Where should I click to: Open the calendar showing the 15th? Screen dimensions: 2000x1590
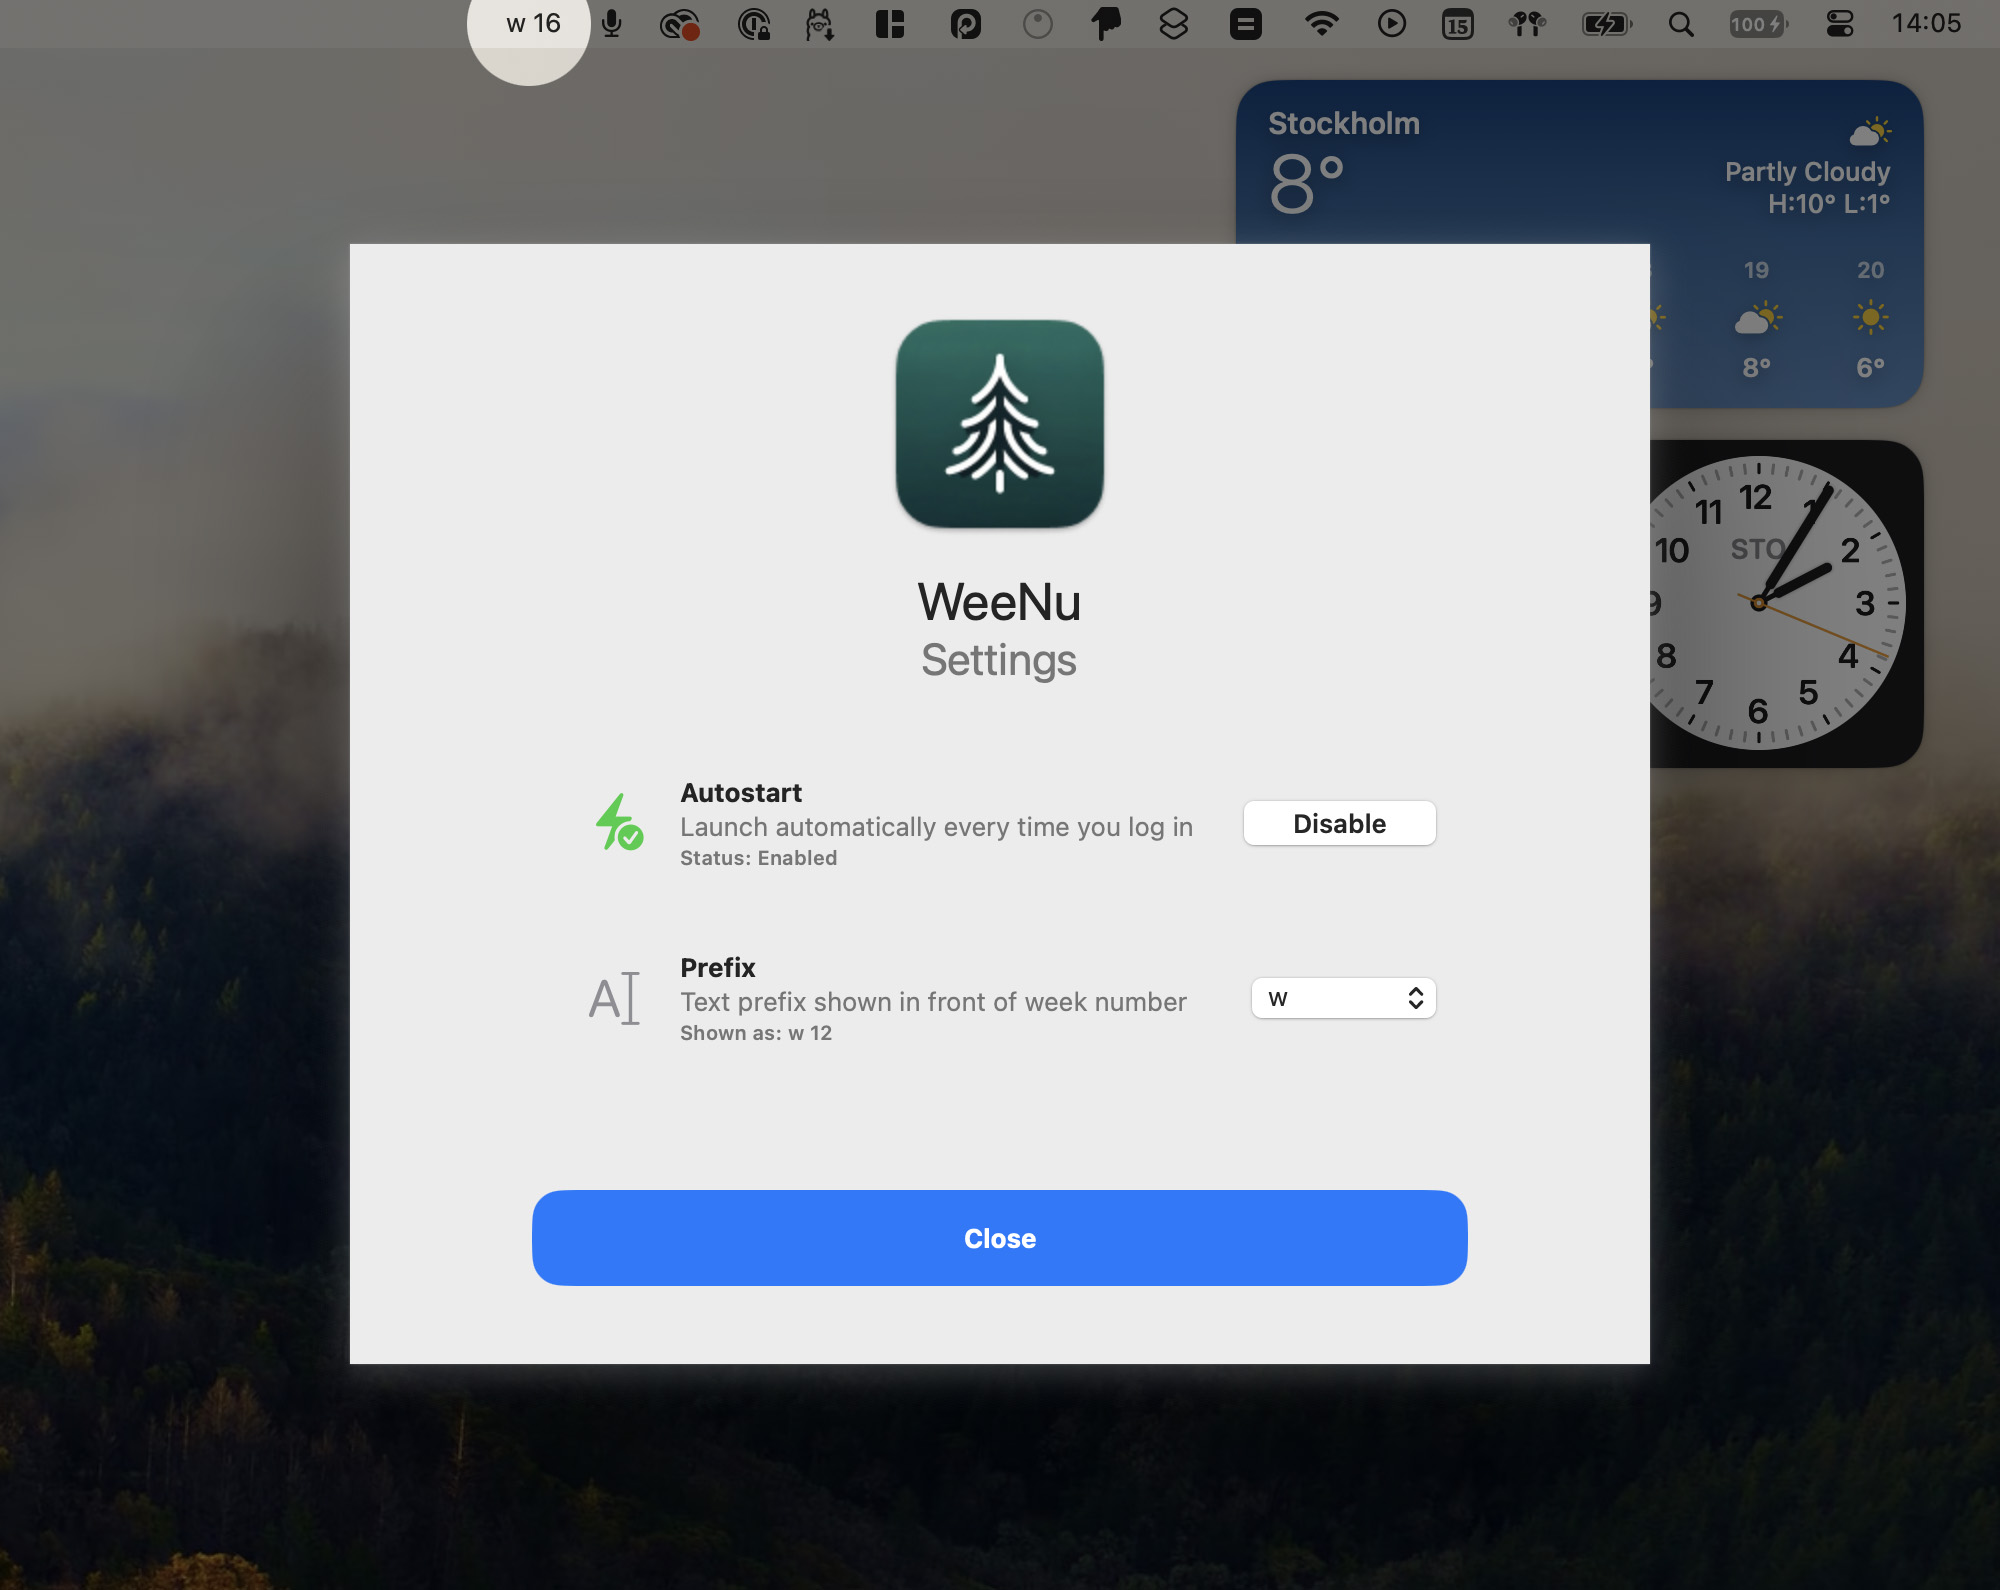(1458, 24)
